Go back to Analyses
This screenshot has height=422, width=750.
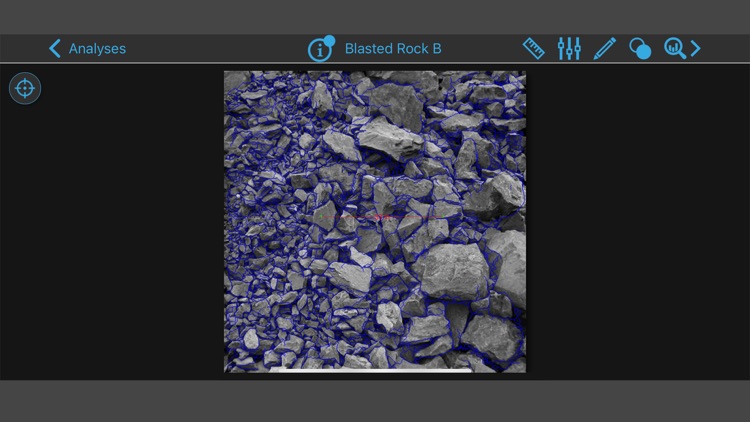(x=88, y=48)
